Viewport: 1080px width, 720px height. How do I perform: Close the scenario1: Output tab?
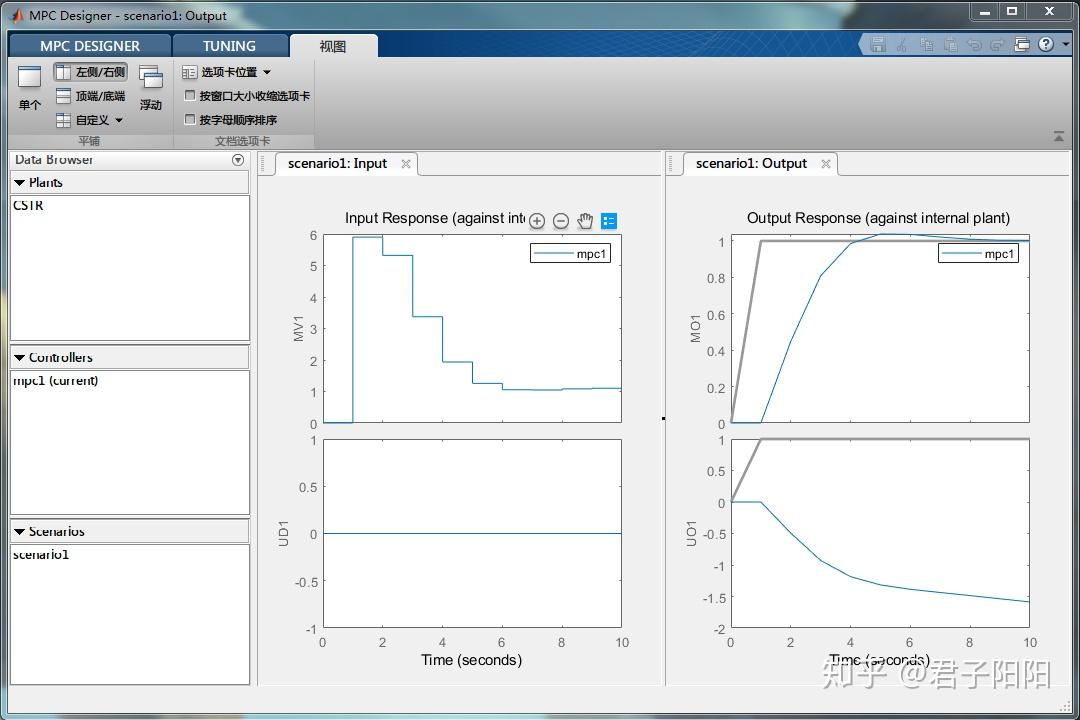825,164
